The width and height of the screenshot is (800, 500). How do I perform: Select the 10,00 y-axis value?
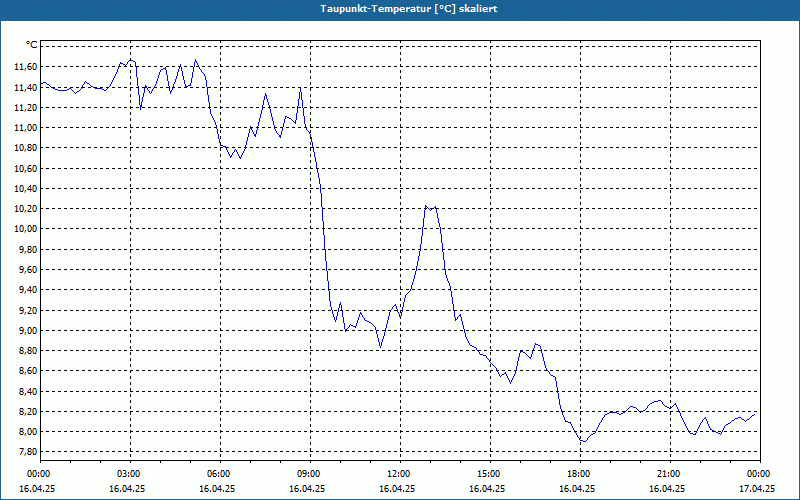27,229
